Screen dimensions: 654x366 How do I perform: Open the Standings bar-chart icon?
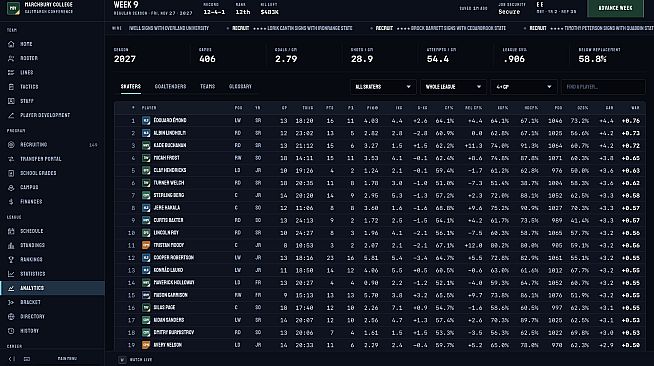pos(11,245)
